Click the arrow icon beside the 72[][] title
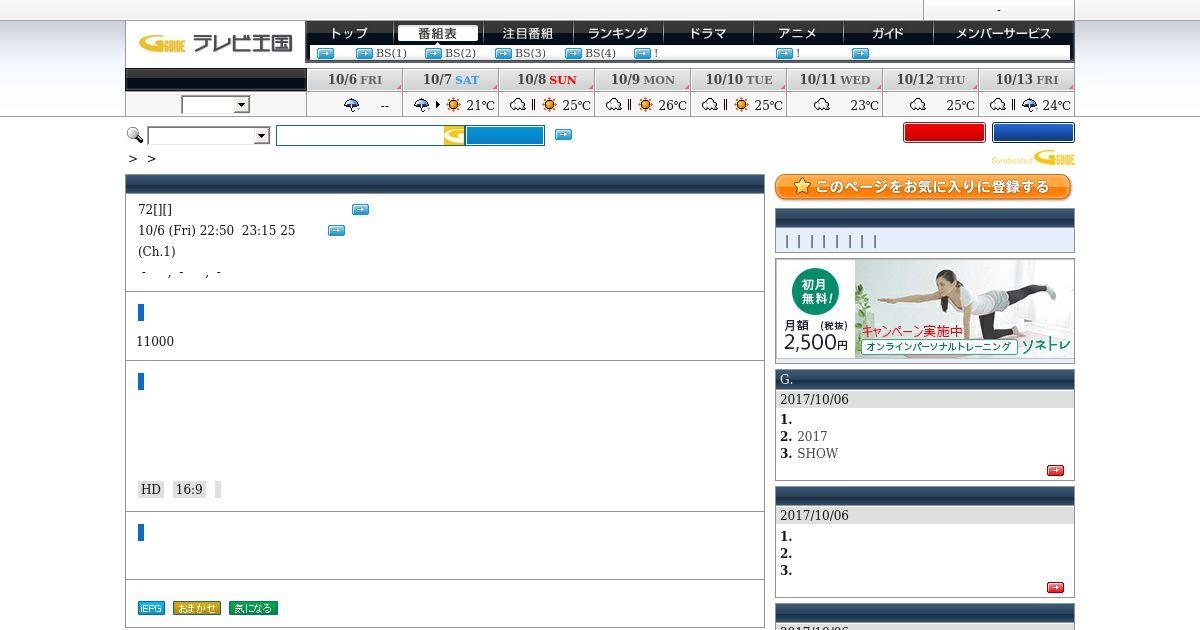The image size is (1200, 630). 360,210
